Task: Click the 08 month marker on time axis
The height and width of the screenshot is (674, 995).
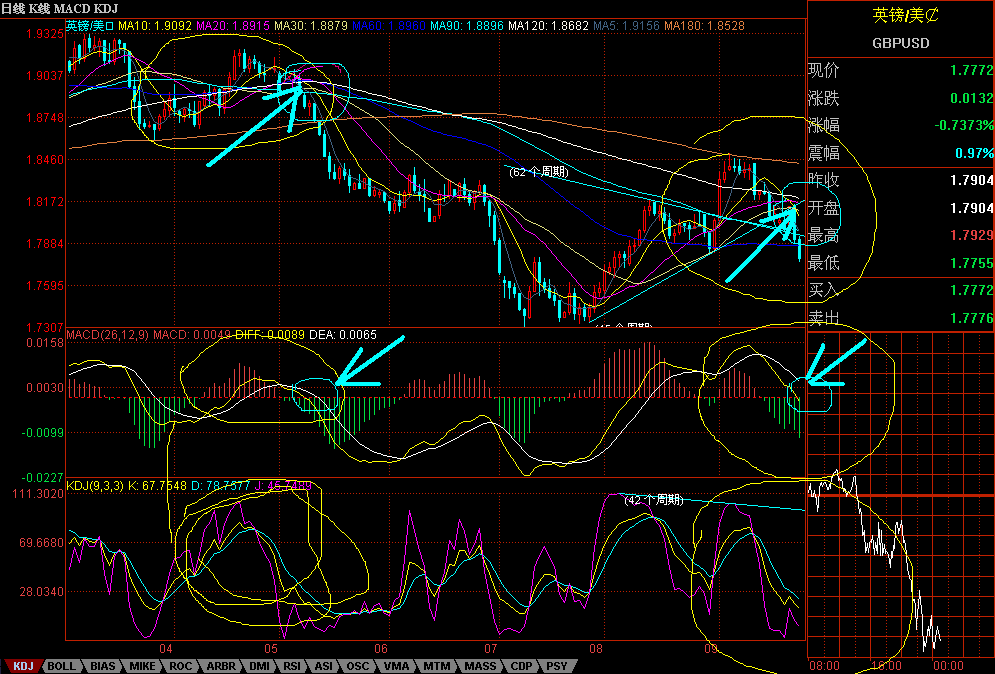Action: tap(595, 649)
